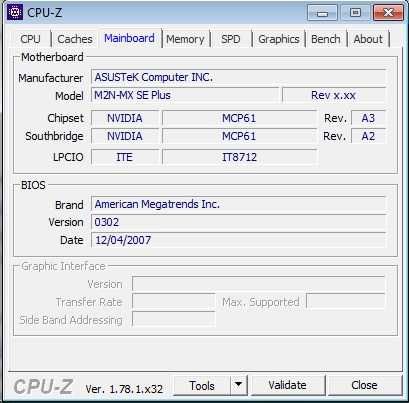The height and width of the screenshot is (403, 409).
Task: Click the Southbridge revision A2 field
Action: point(368,136)
